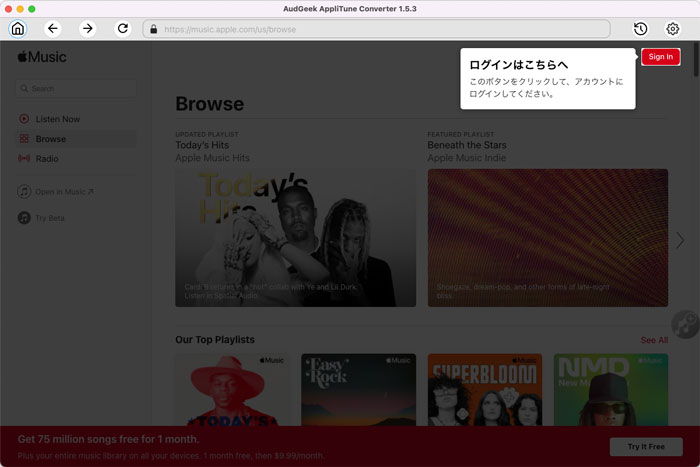The height and width of the screenshot is (467, 700).
Task: Click the floating add music button
Action: tap(686, 325)
